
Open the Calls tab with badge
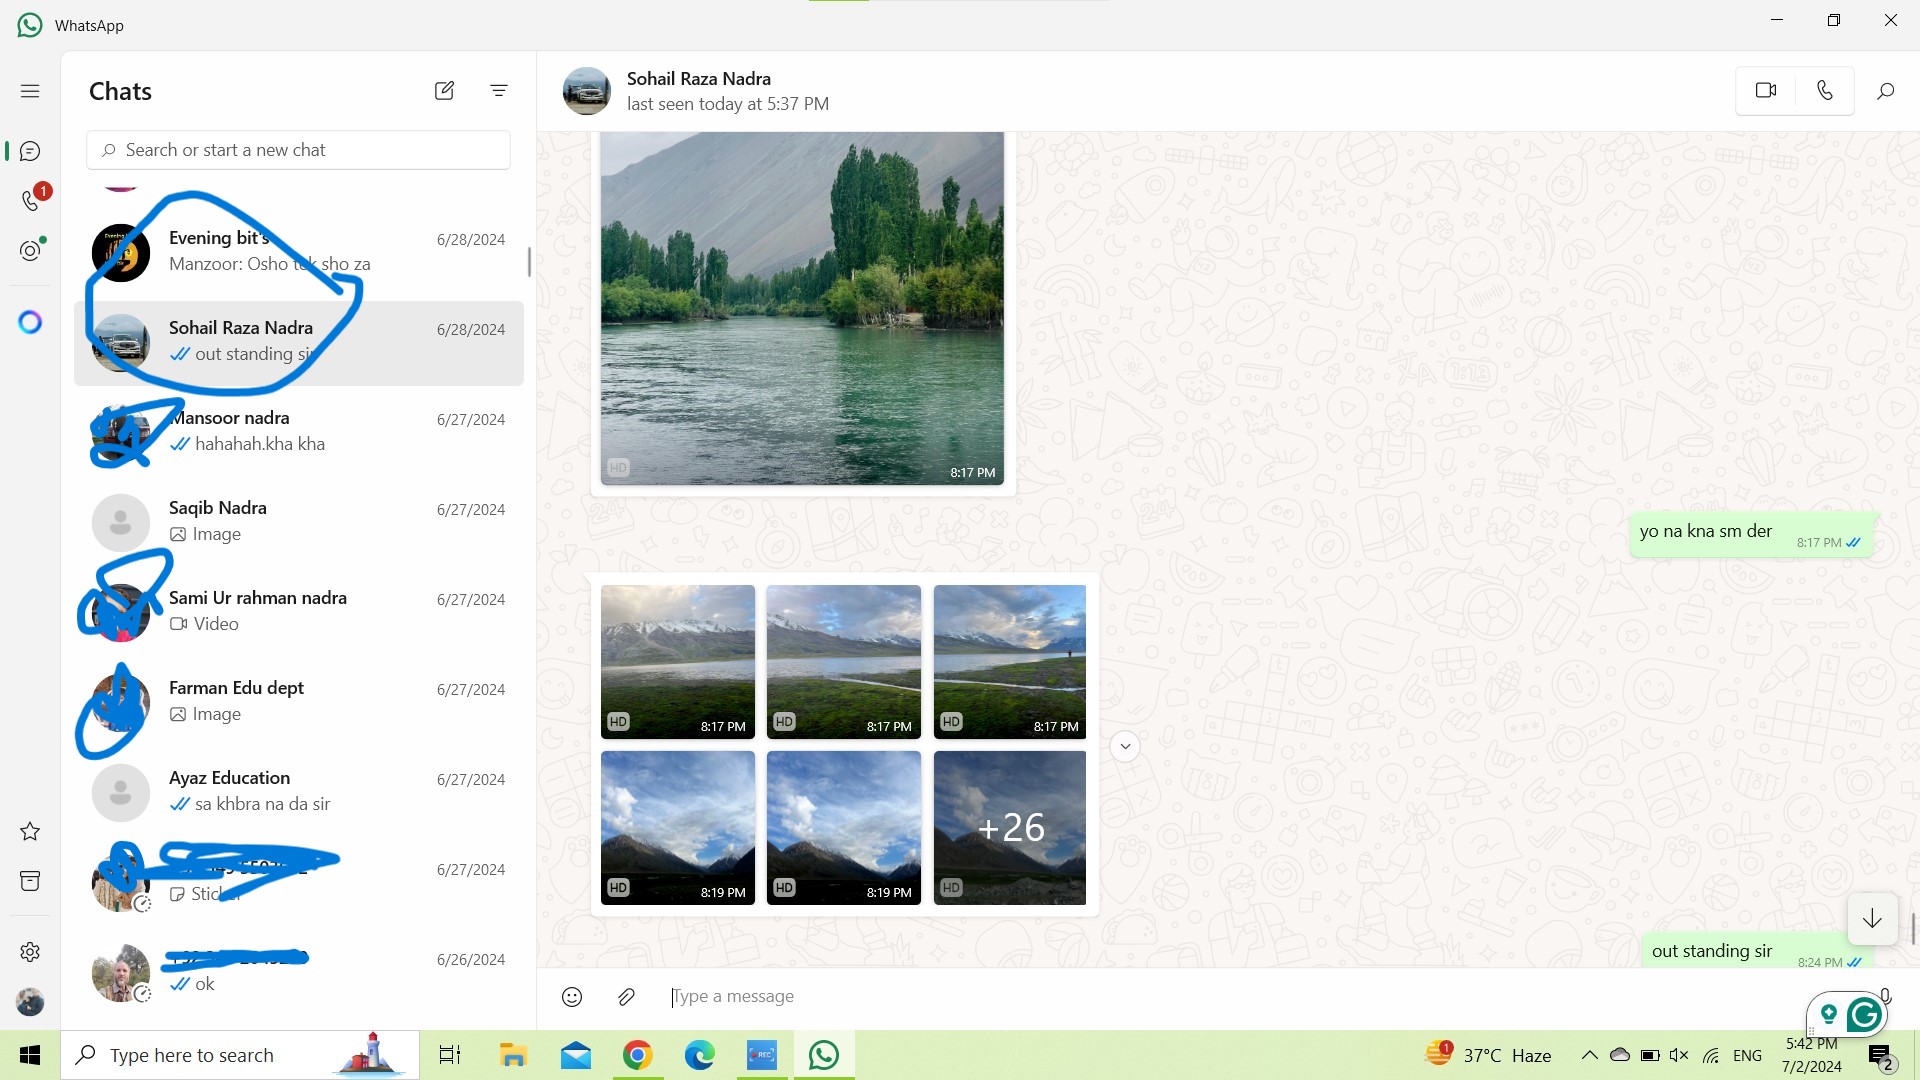coord(31,200)
